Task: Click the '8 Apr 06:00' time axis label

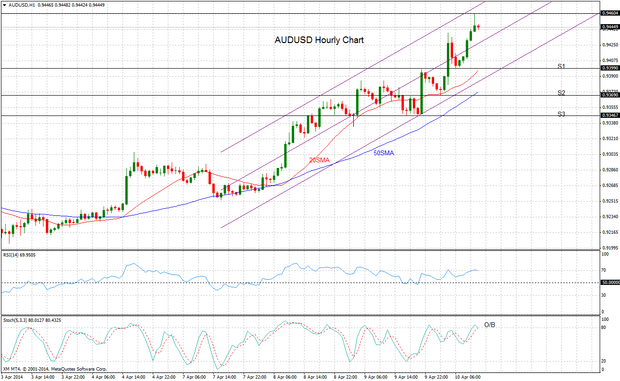Action: pyautogui.click(x=285, y=377)
